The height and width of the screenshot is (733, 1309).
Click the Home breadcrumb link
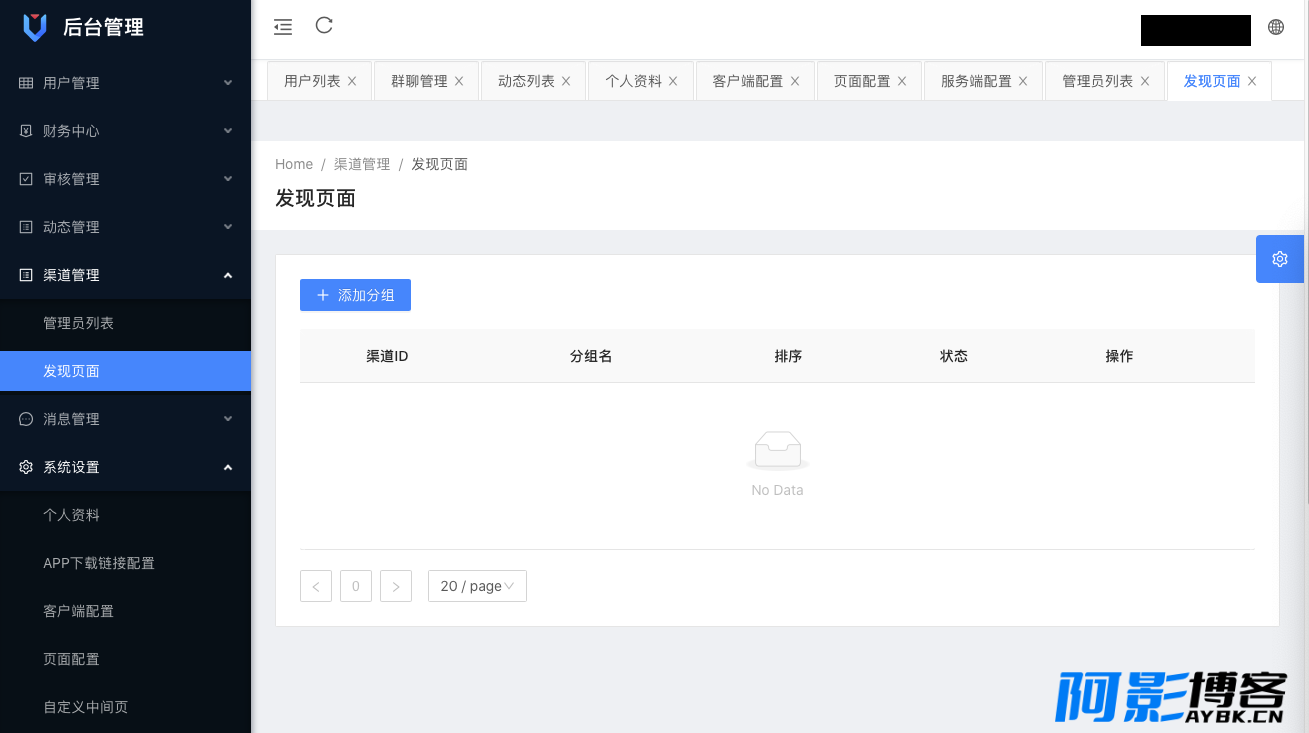coord(294,164)
